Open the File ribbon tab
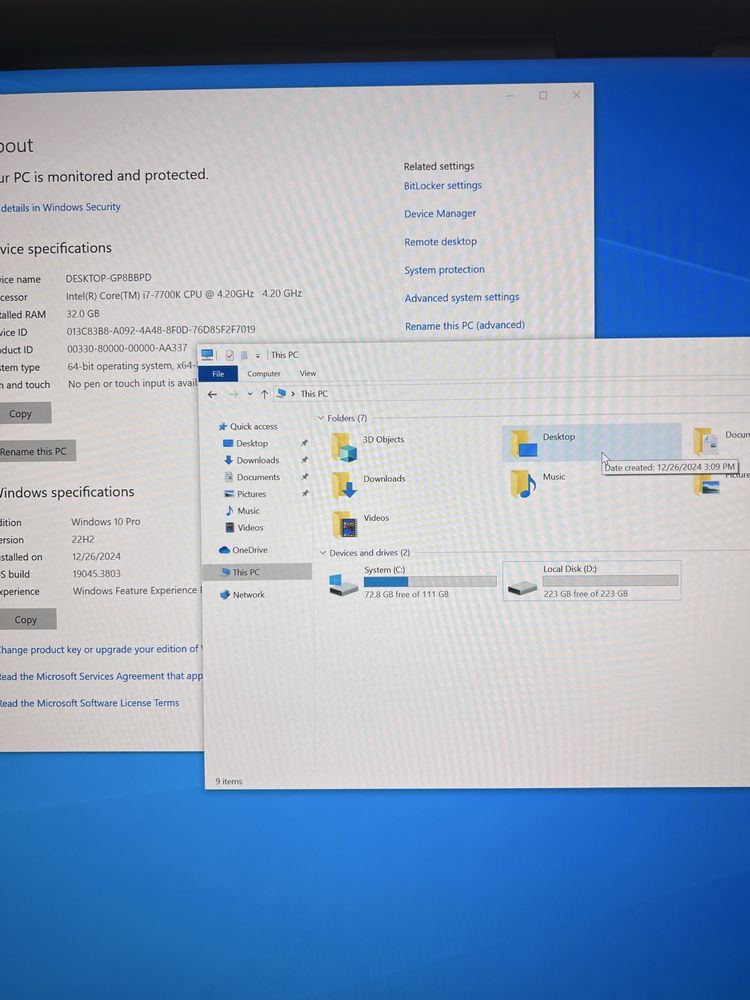750x1000 pixels. point(218,374)
